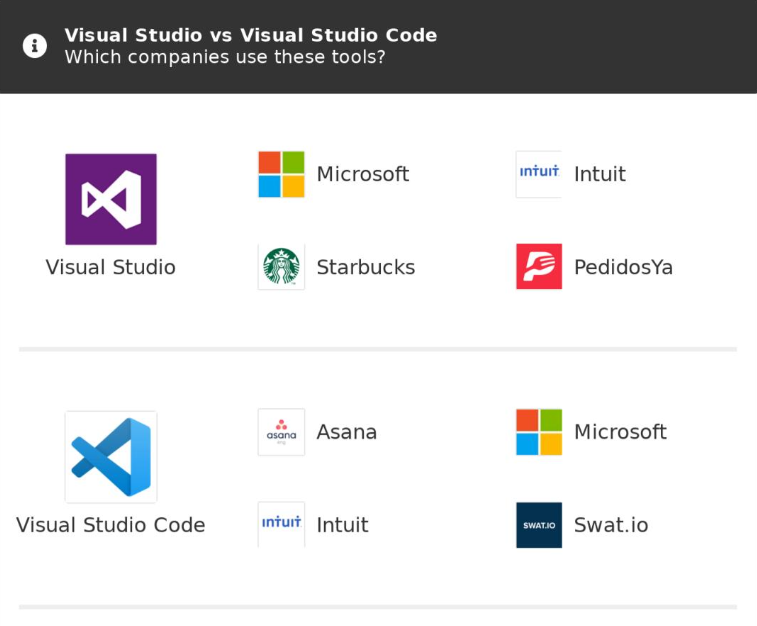Screen dimensions: 757x626
Task: Open the Starbucks company name link
Action: pos(366,267)
